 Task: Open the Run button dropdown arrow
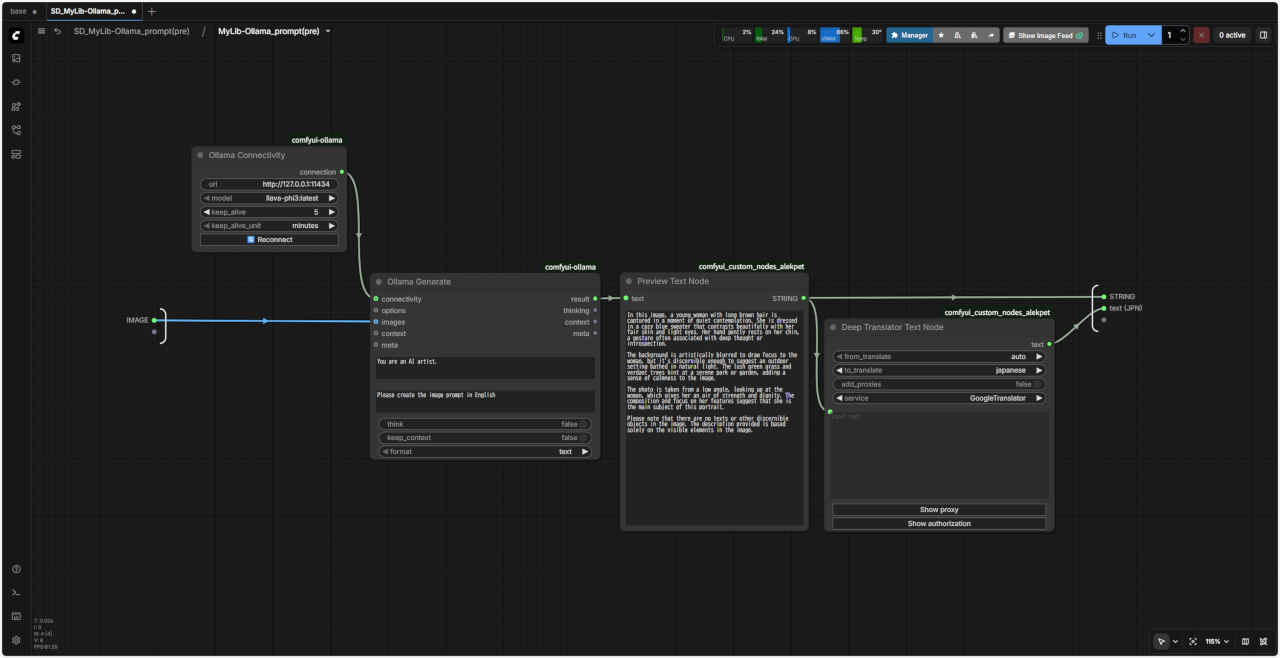1151,35
